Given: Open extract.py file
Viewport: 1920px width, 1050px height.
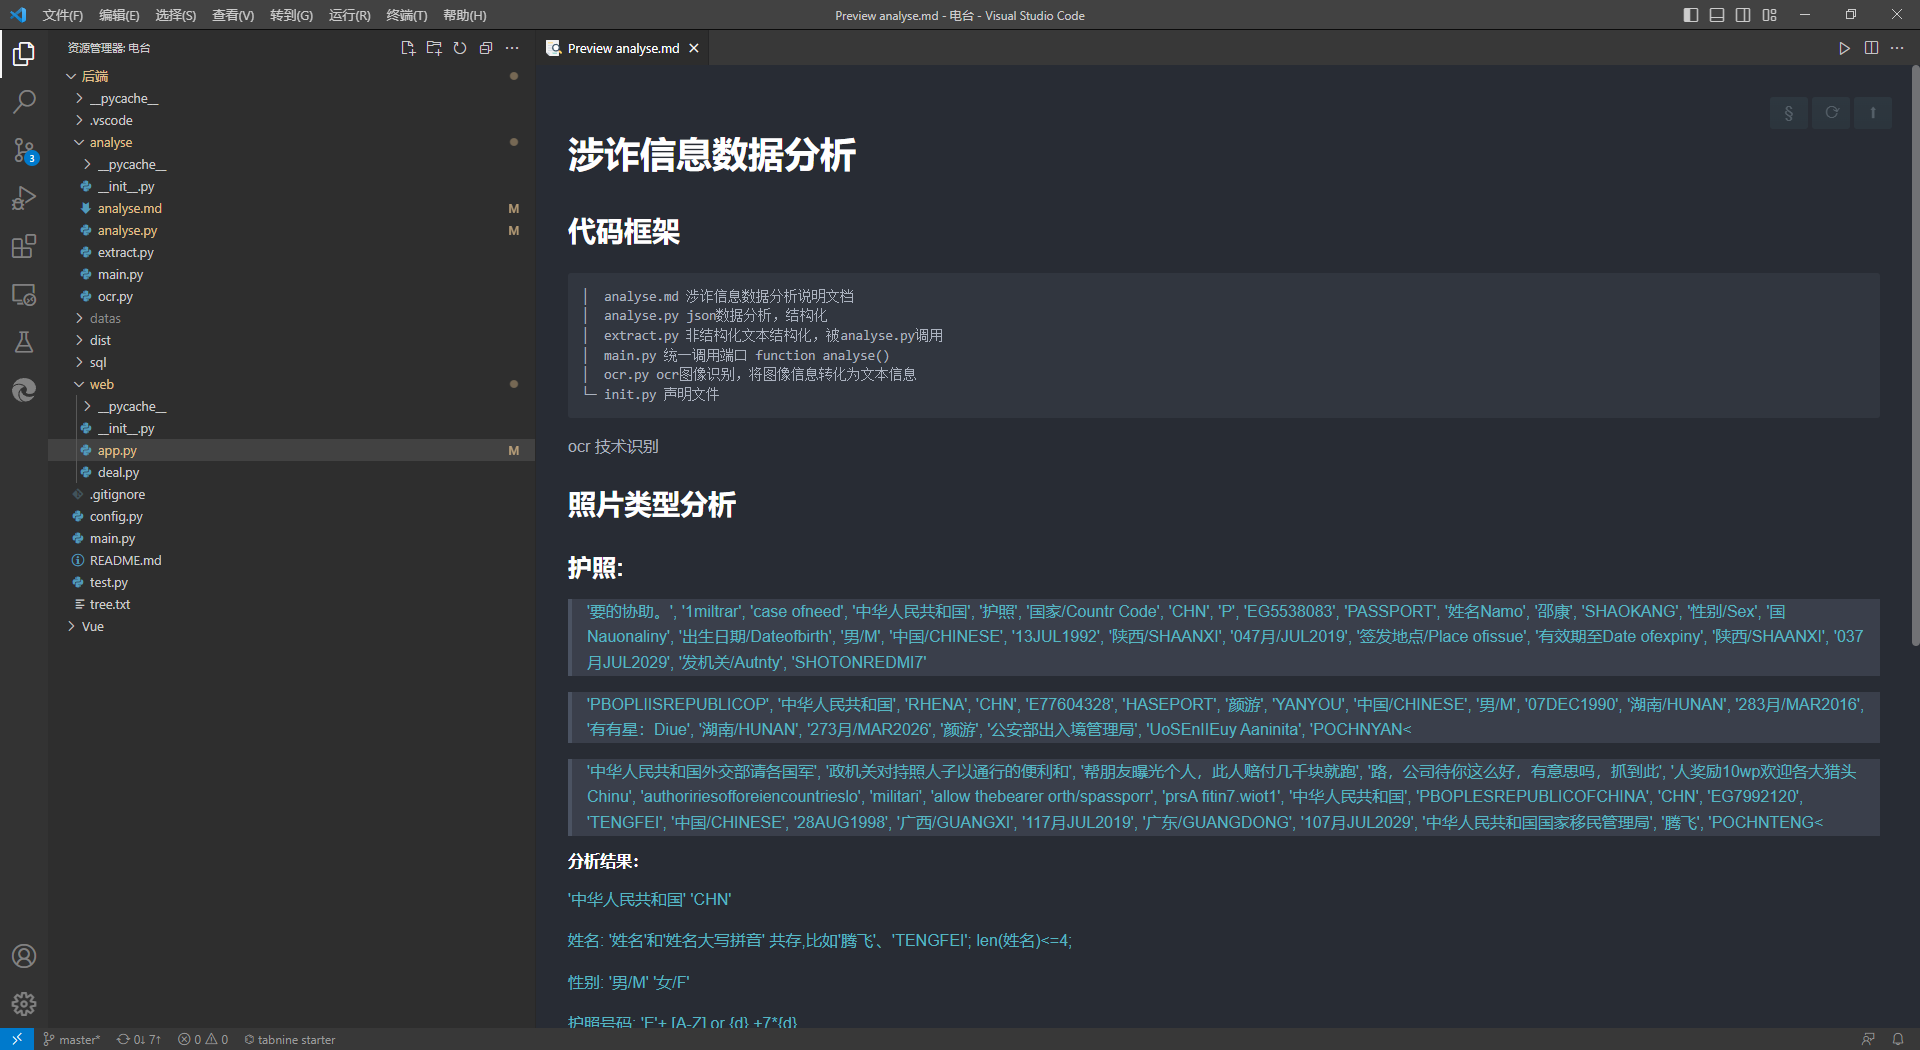Looking at the screenshot, I should point(291,252).
